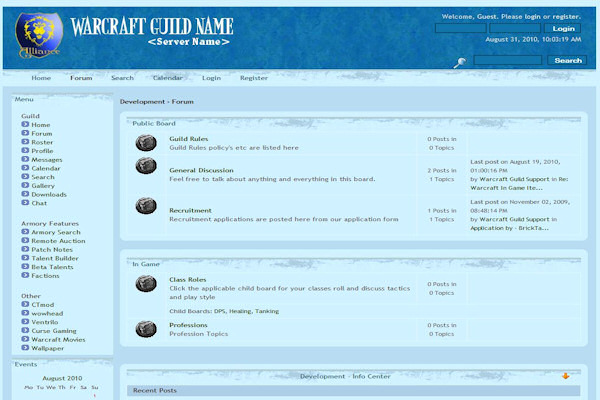This screenshot has height=400, width=600.
Task: Click arrow icon beside Ventrilo
Action: point(25,322)
